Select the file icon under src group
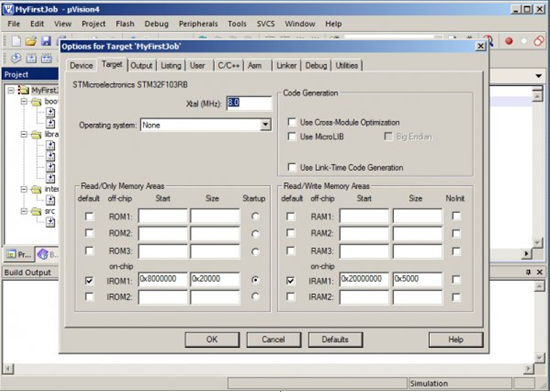Viewport: 550px width, 392px height. click(x=51, y=222)
